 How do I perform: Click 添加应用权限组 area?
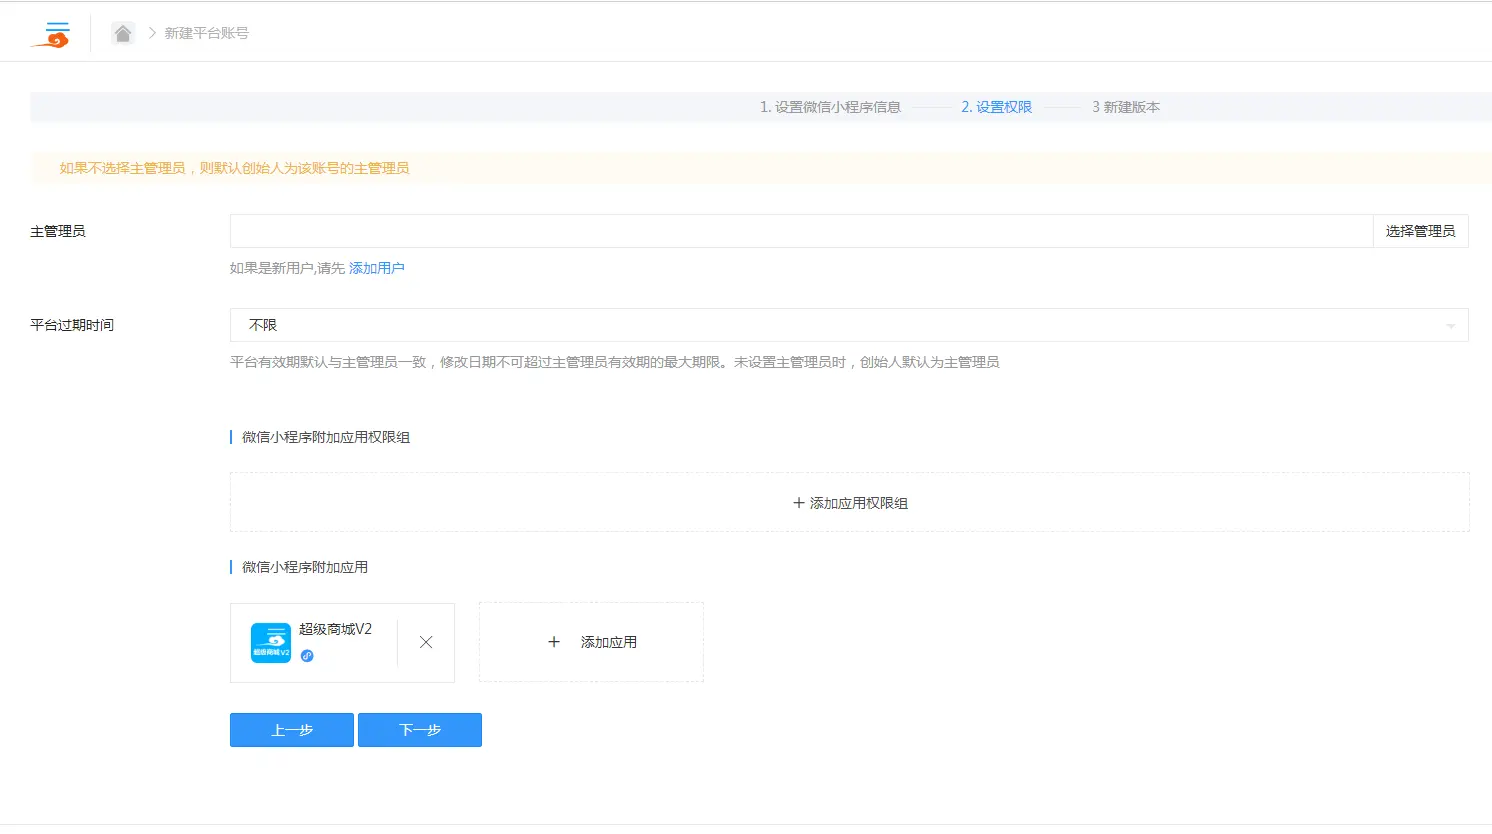[850, 502]
